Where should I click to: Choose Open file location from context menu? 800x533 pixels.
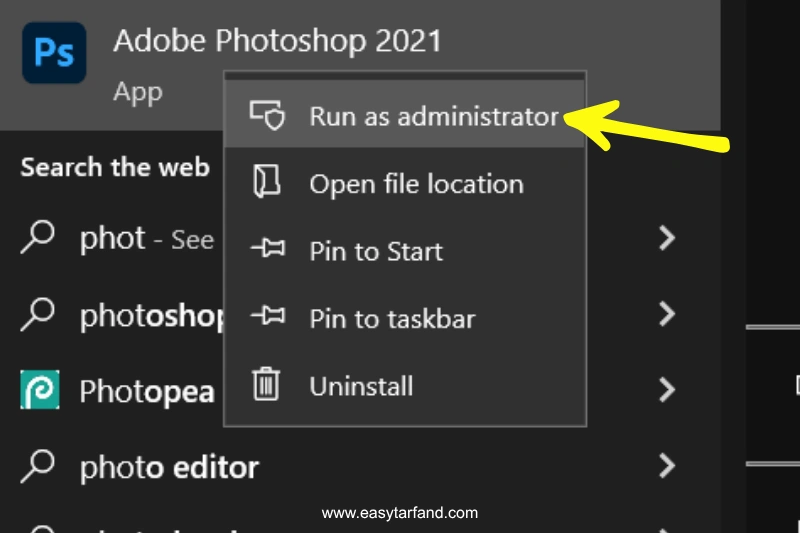click(x=416, y=184)
